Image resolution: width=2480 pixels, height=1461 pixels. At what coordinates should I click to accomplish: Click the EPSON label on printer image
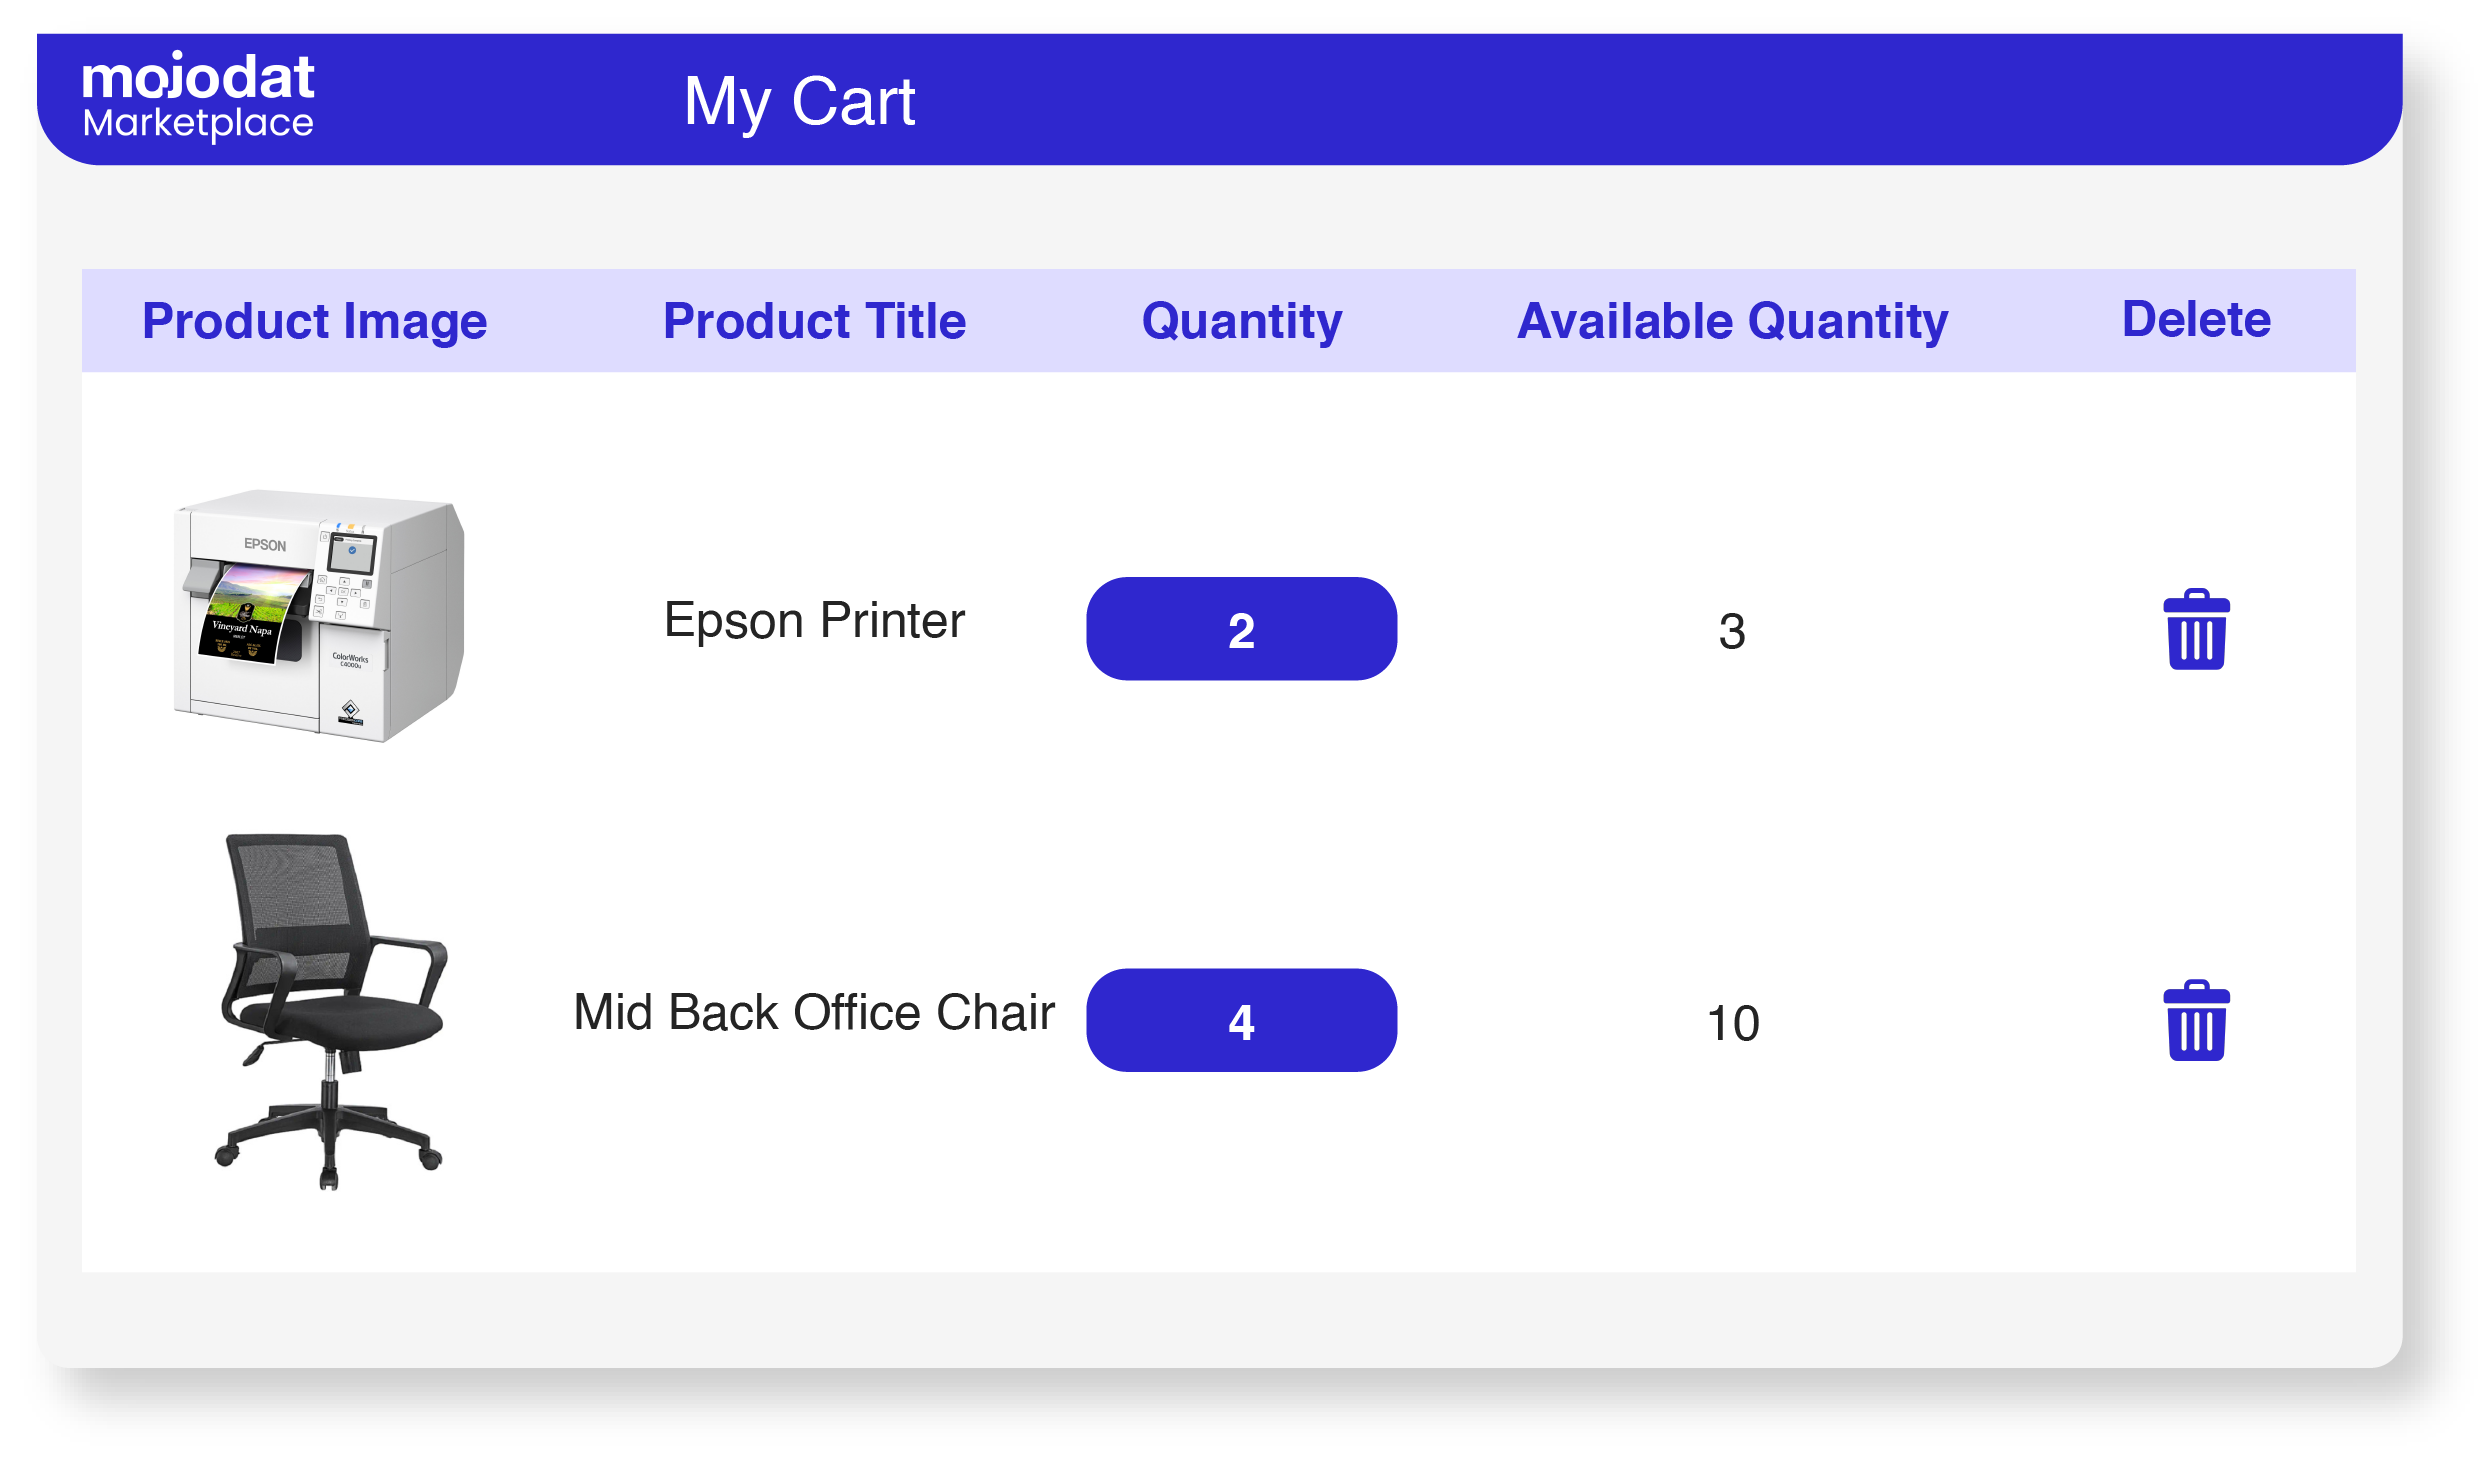click(265, 545)
